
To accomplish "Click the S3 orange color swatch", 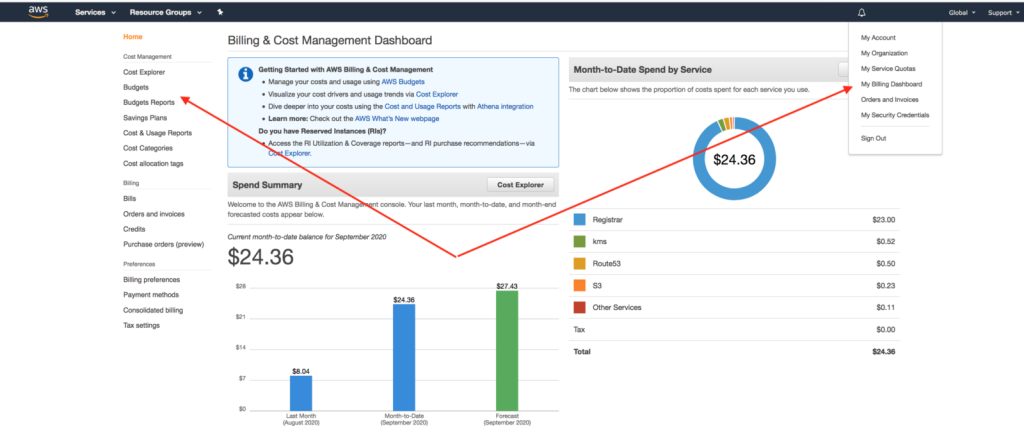I will pos(579,285).
